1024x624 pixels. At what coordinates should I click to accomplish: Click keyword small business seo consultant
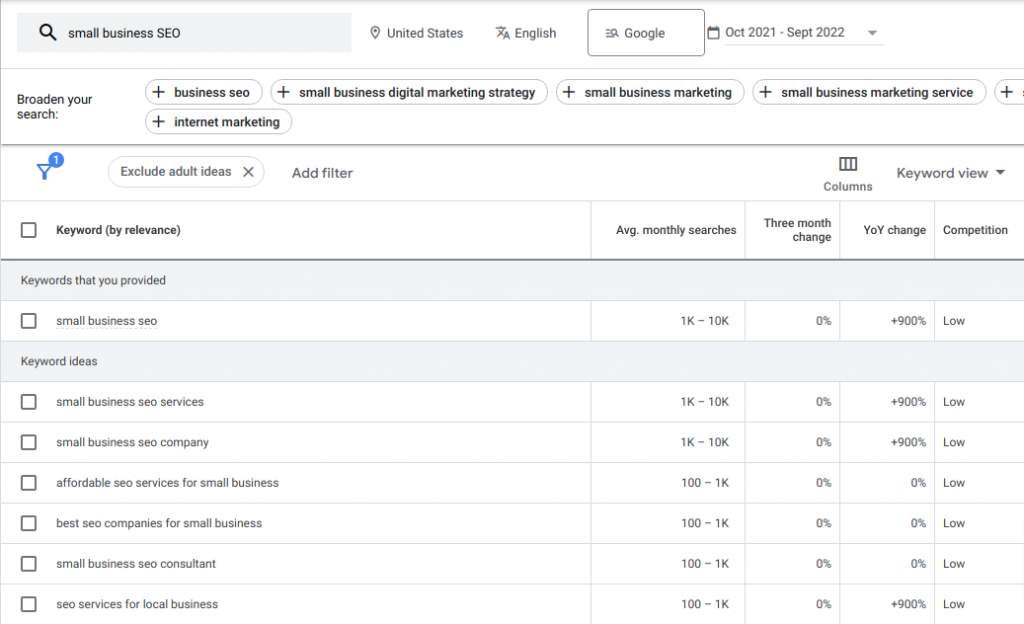[136, 563]
